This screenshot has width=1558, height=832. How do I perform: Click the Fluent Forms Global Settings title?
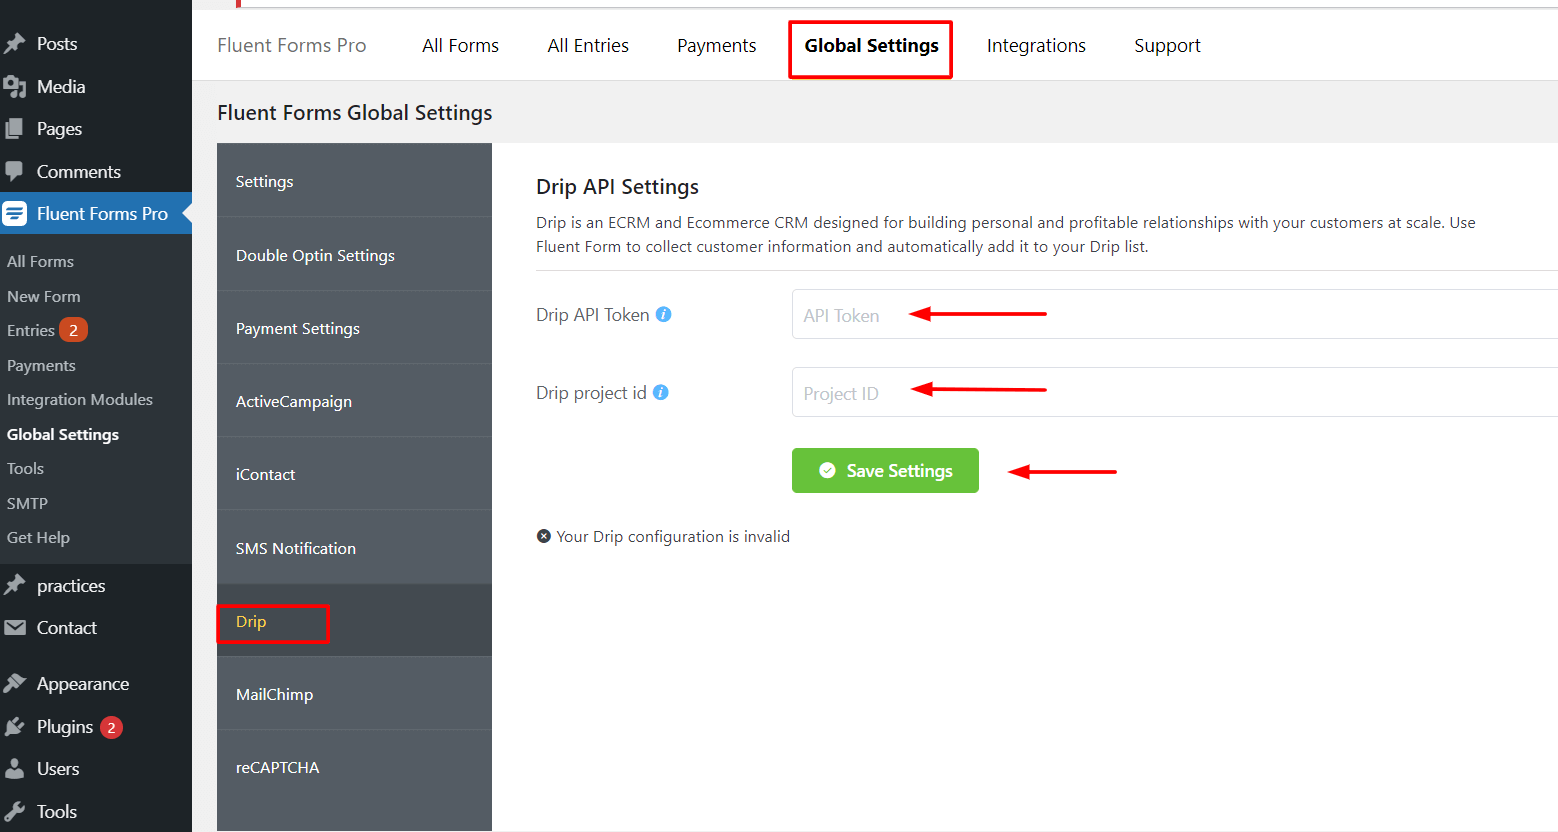[x=354, y=113]
